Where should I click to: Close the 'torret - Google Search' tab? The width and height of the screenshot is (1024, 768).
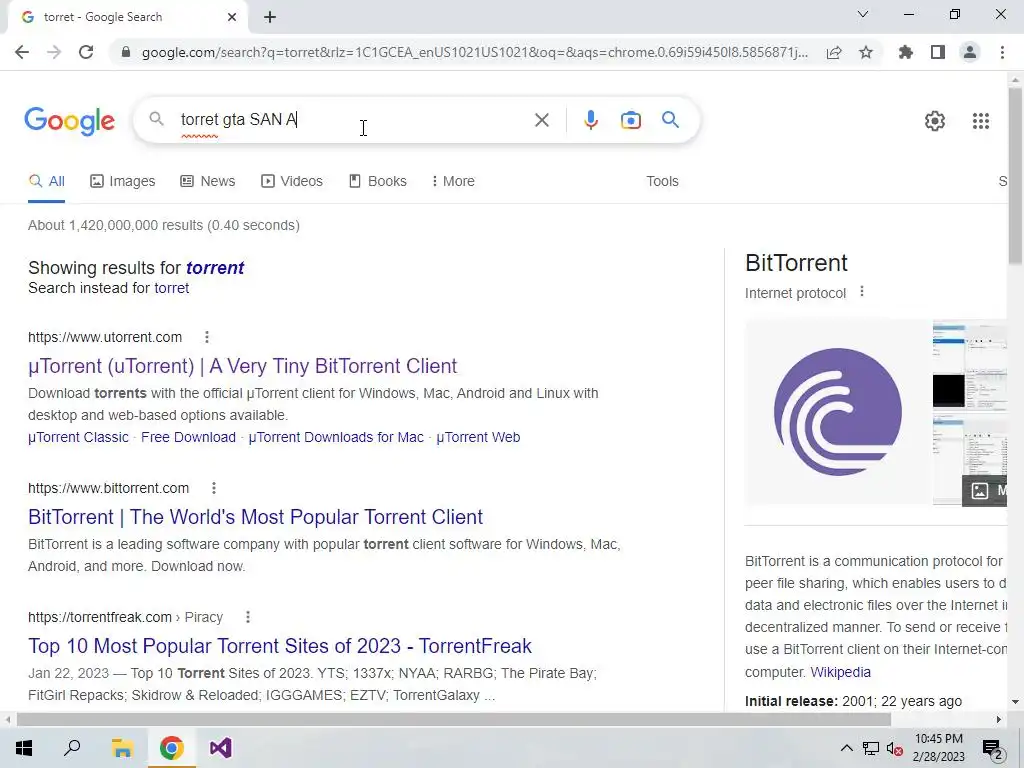click(232, 17)
